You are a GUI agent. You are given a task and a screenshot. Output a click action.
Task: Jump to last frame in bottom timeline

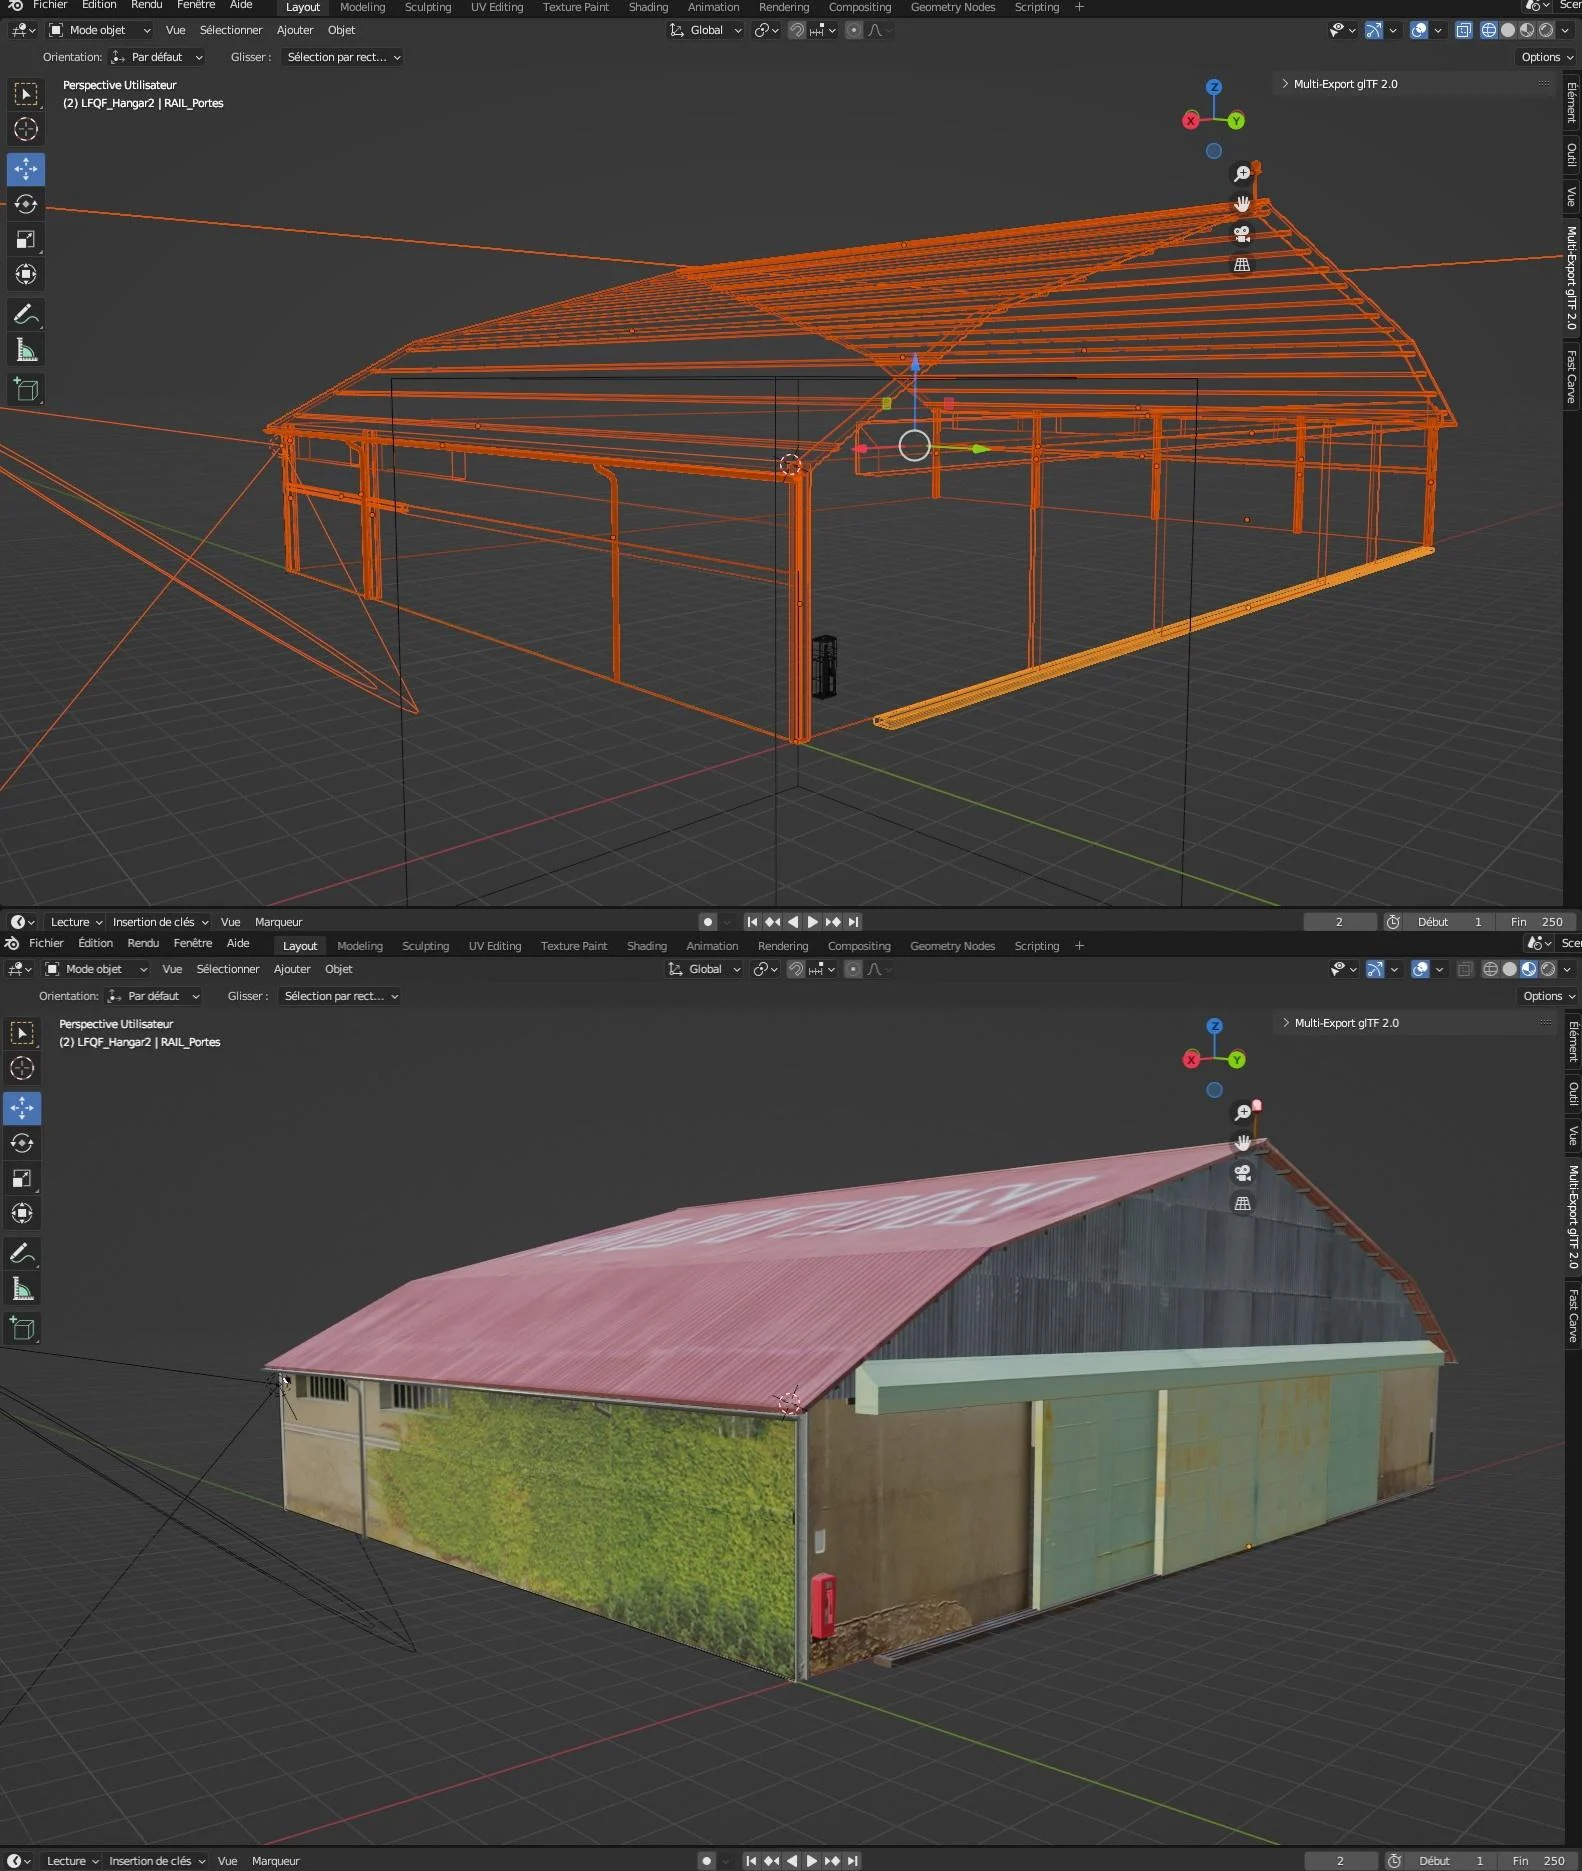coord(852,1861)
